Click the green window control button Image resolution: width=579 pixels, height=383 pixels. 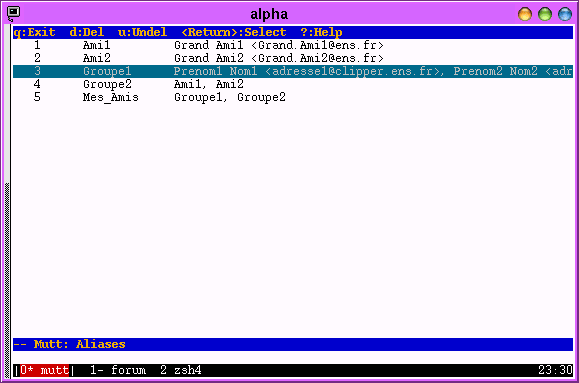coord(545,14)
